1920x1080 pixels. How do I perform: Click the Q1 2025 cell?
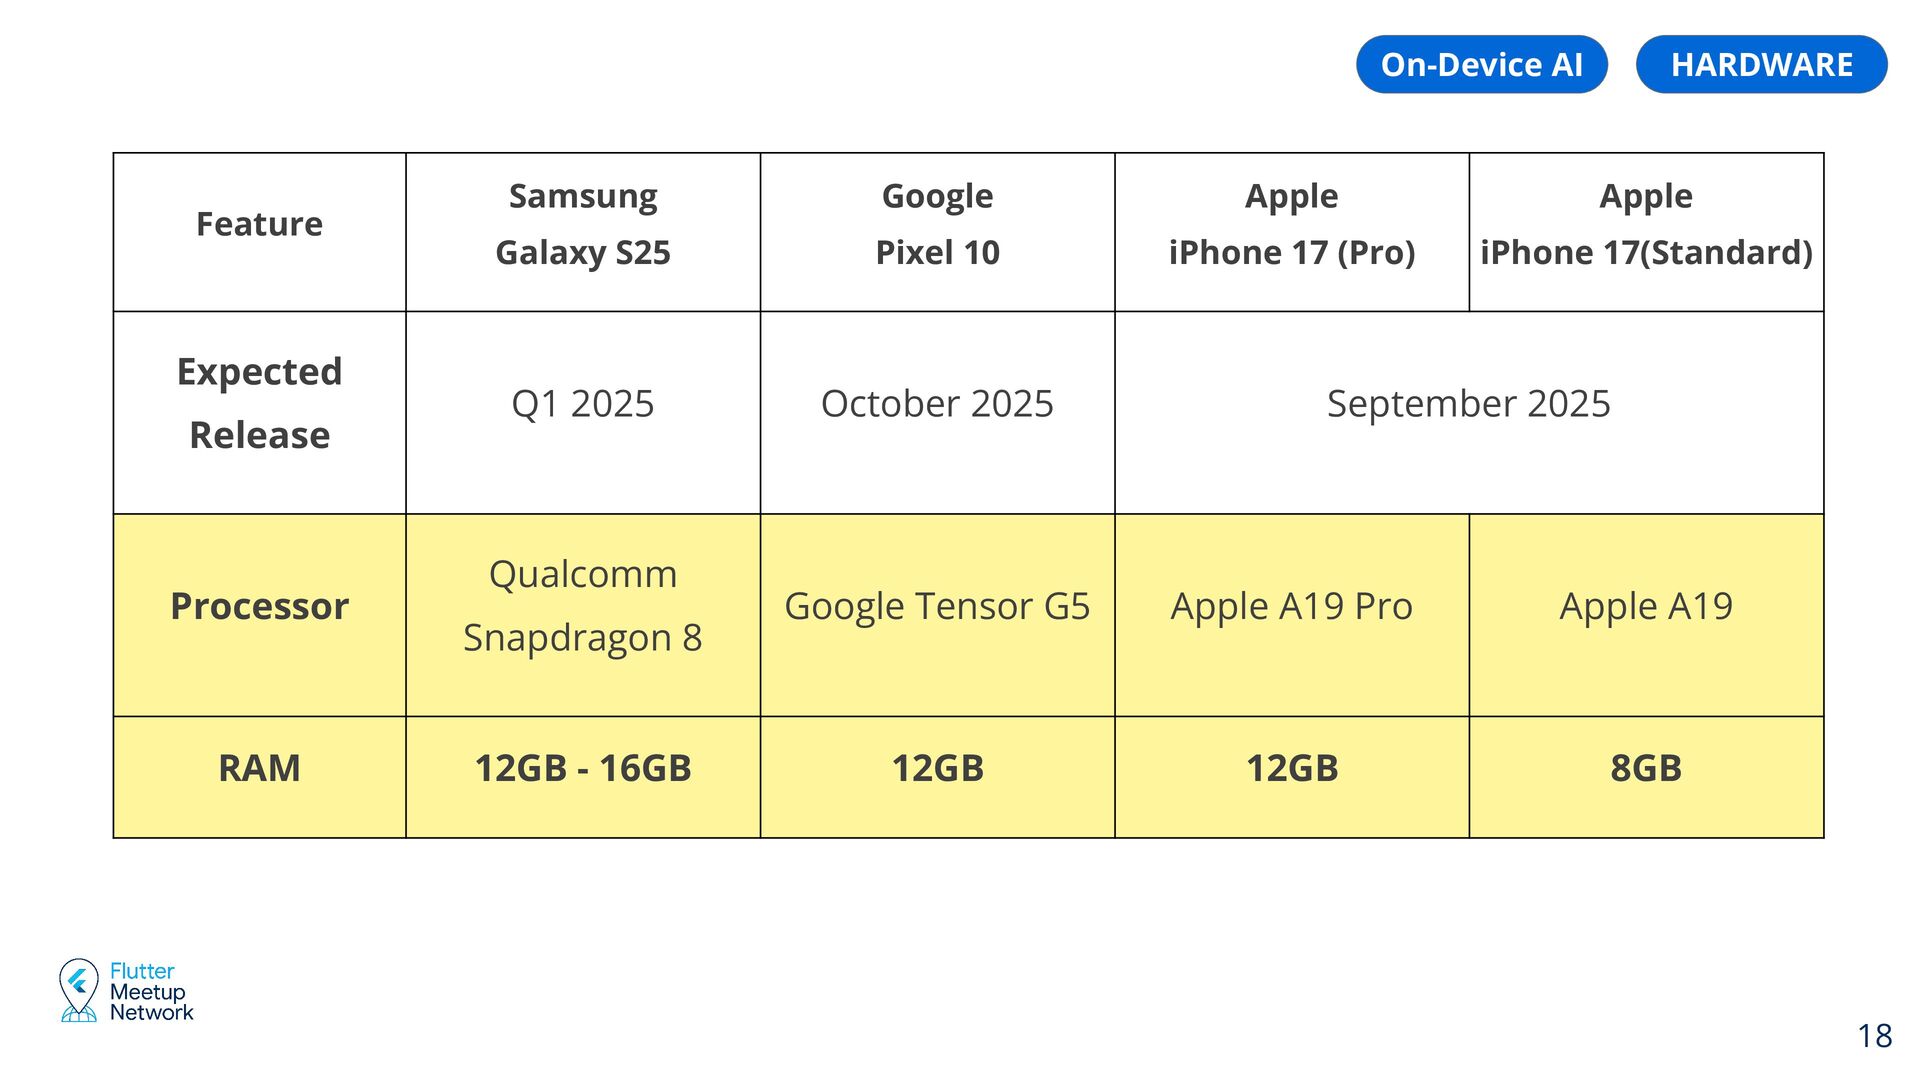tap(583, 404)
